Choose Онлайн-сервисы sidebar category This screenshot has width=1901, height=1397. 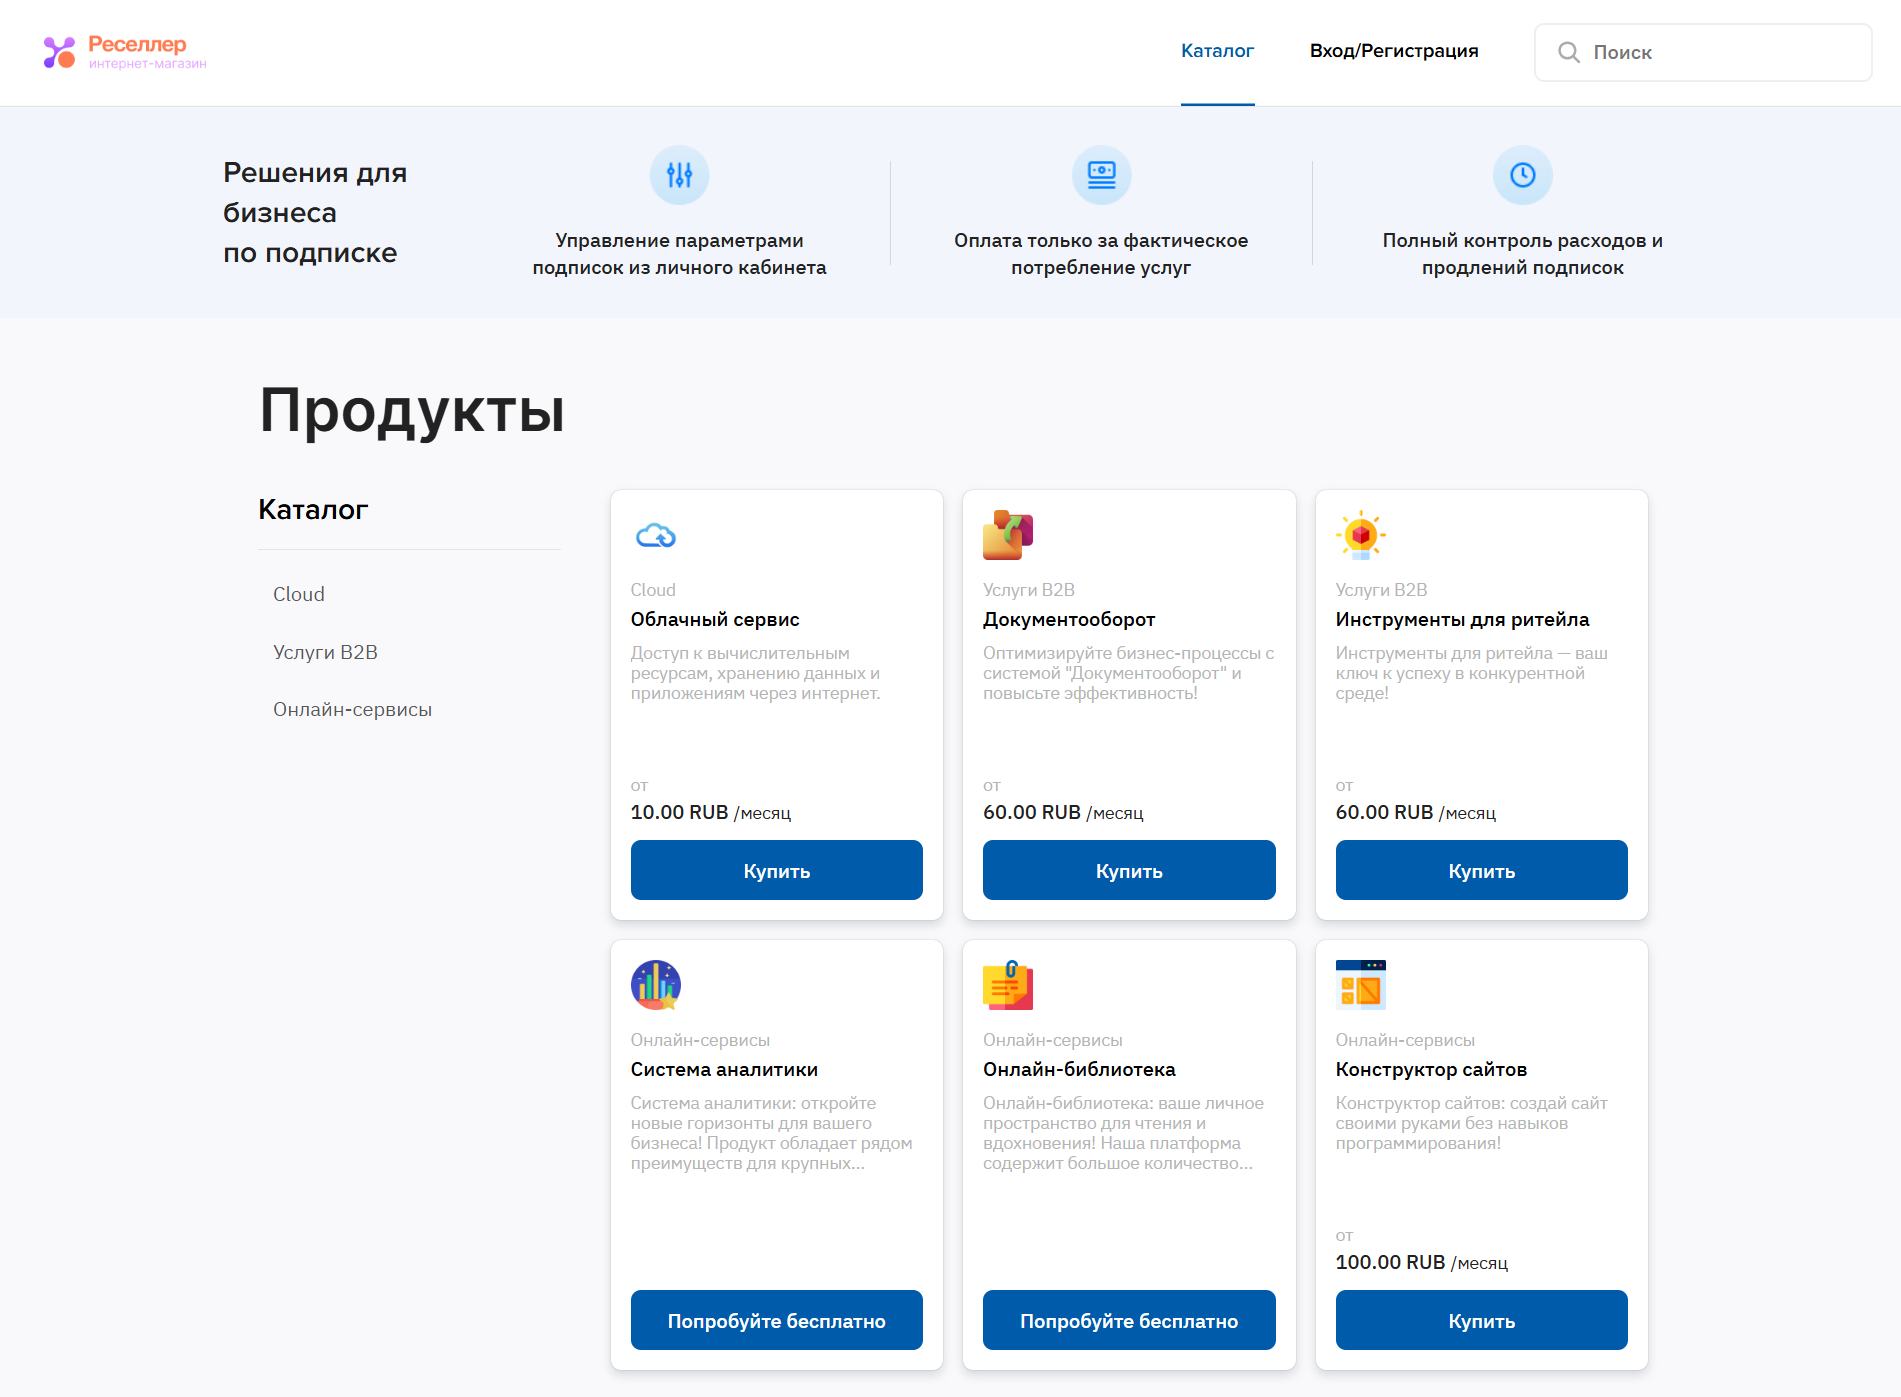(352, 709)
